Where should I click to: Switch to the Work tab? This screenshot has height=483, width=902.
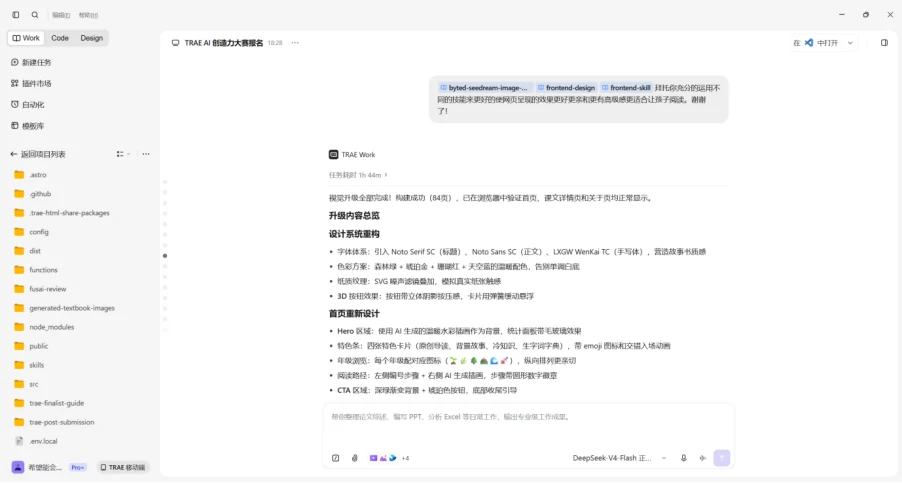pyautogui.click(x=26, y=38)
